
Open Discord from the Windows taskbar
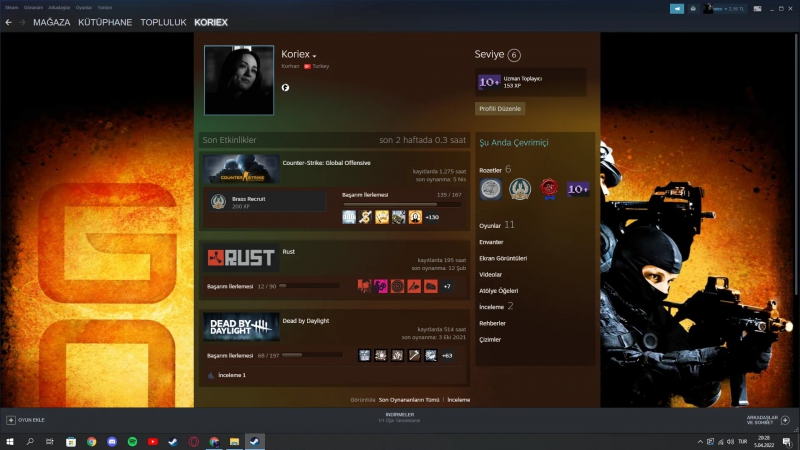click(x=112, y=441)
